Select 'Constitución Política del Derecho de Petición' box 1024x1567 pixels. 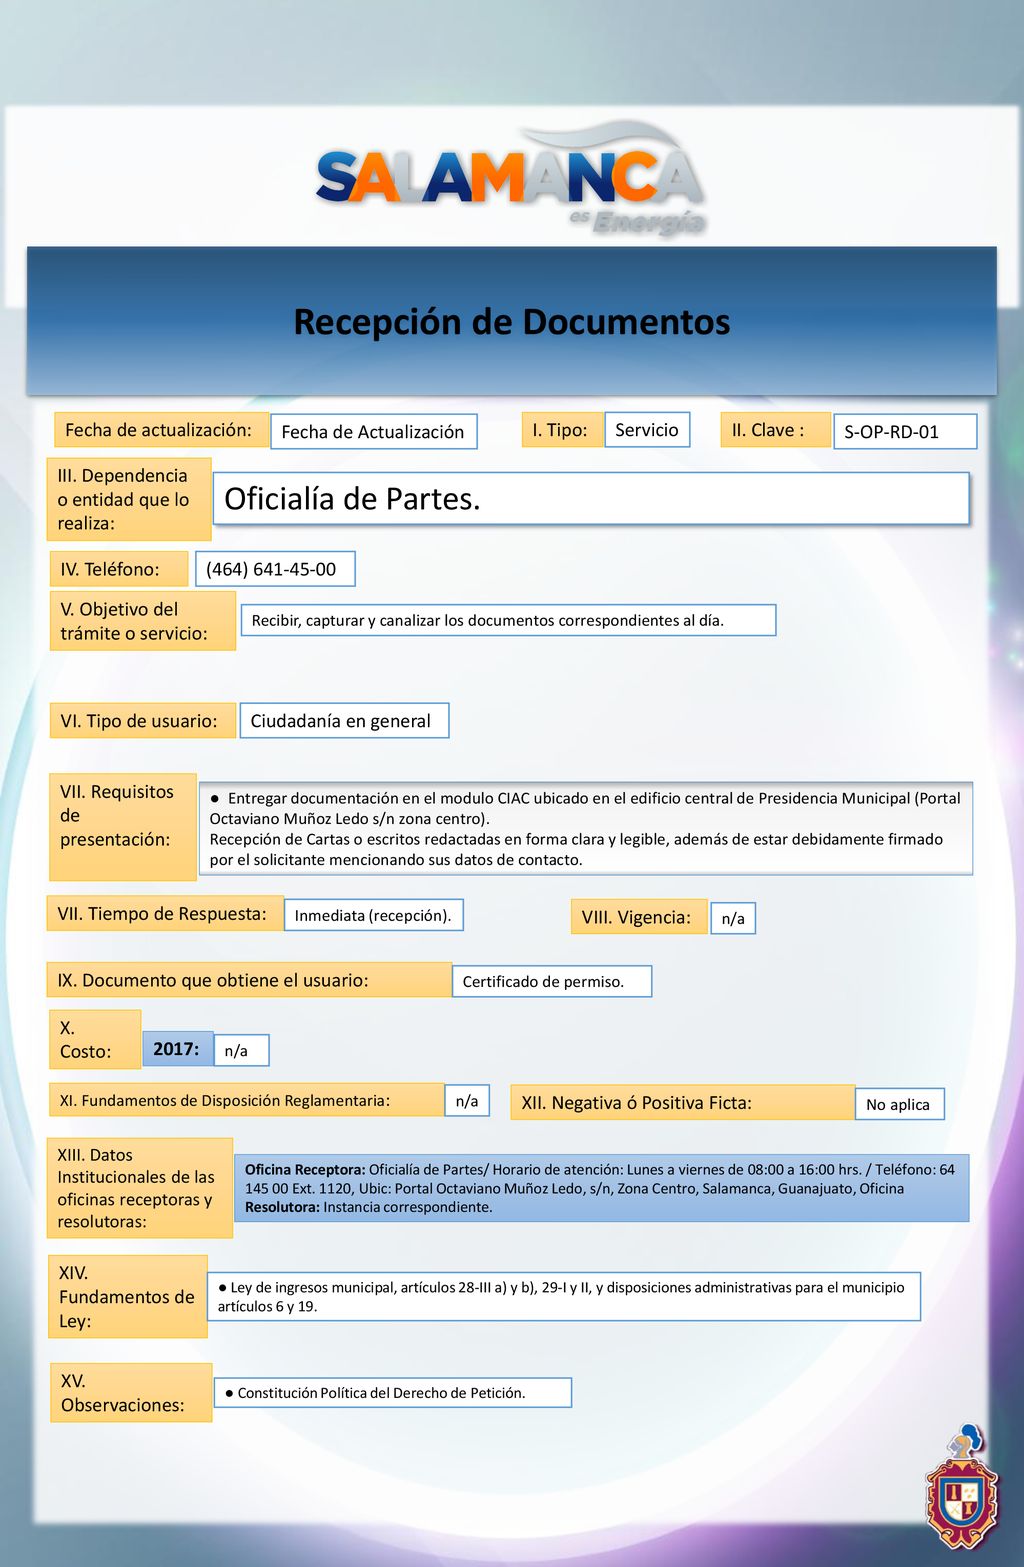(393, 1392)
